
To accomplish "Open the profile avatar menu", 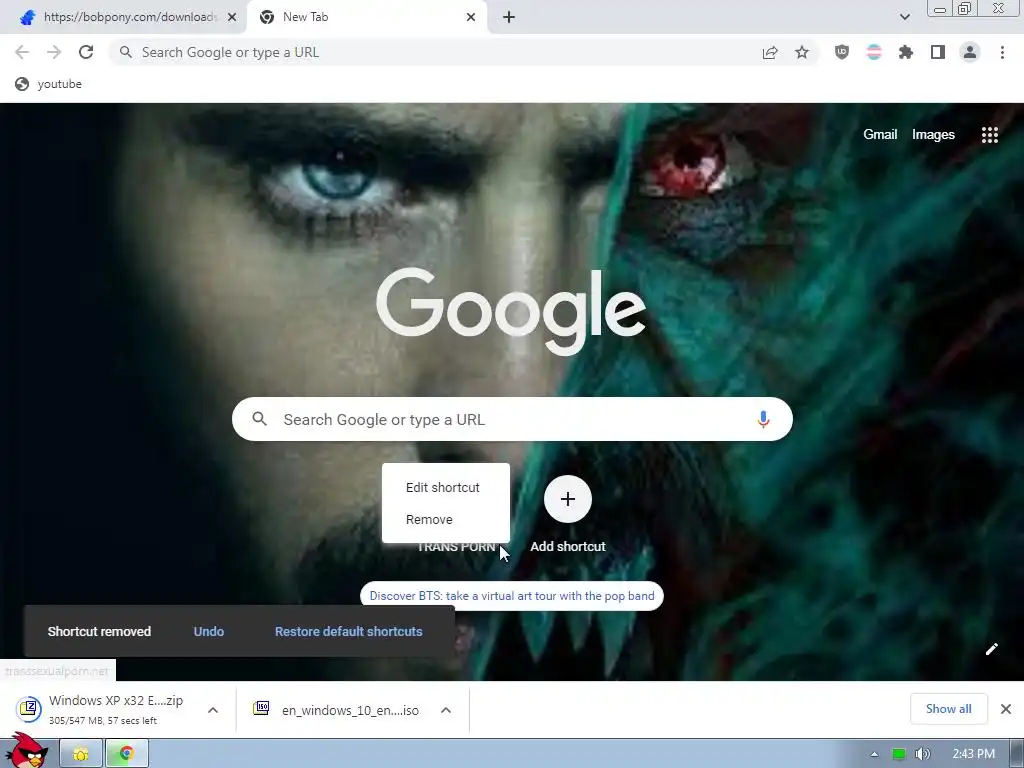I will 970,52.
